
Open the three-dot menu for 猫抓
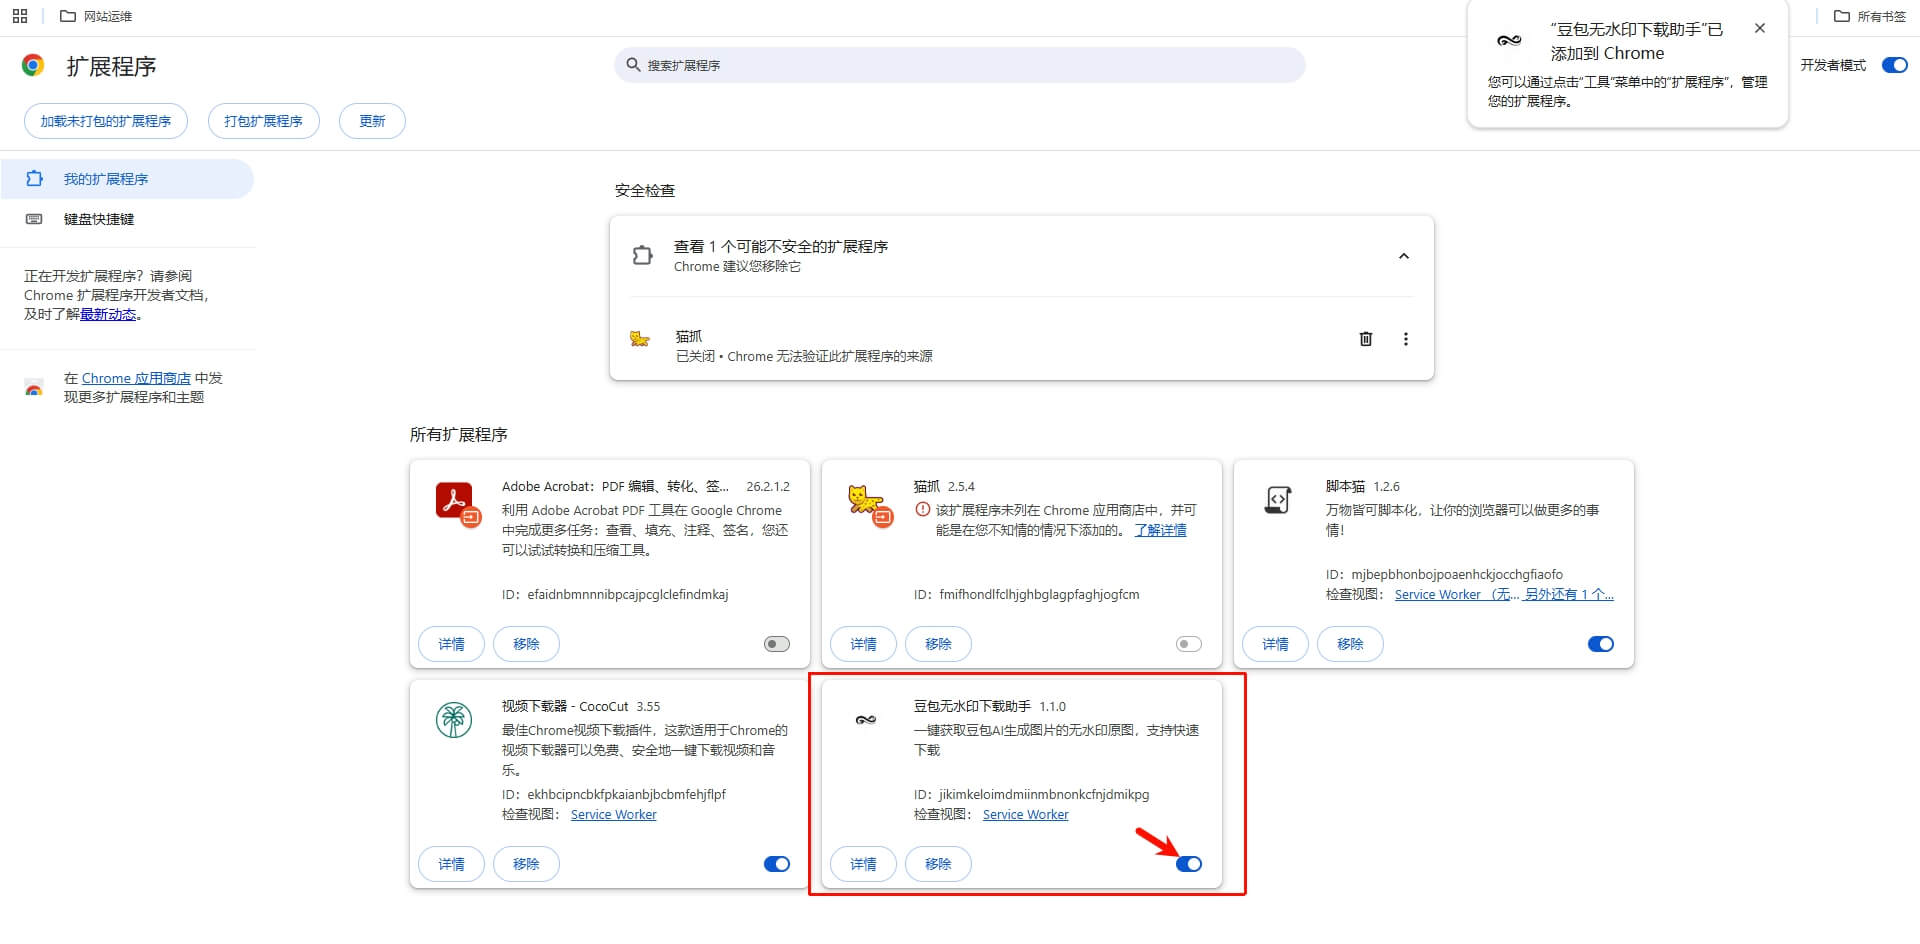click(1406, 339)
